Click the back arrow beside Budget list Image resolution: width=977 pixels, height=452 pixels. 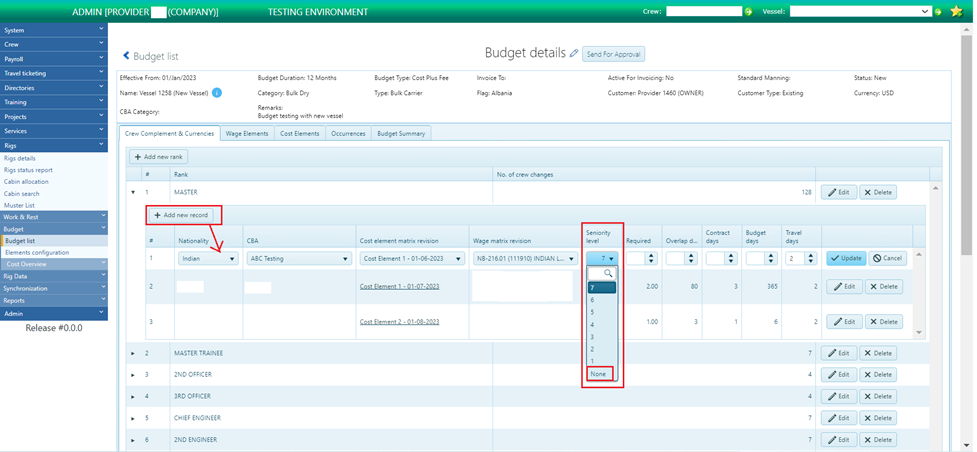126,56
